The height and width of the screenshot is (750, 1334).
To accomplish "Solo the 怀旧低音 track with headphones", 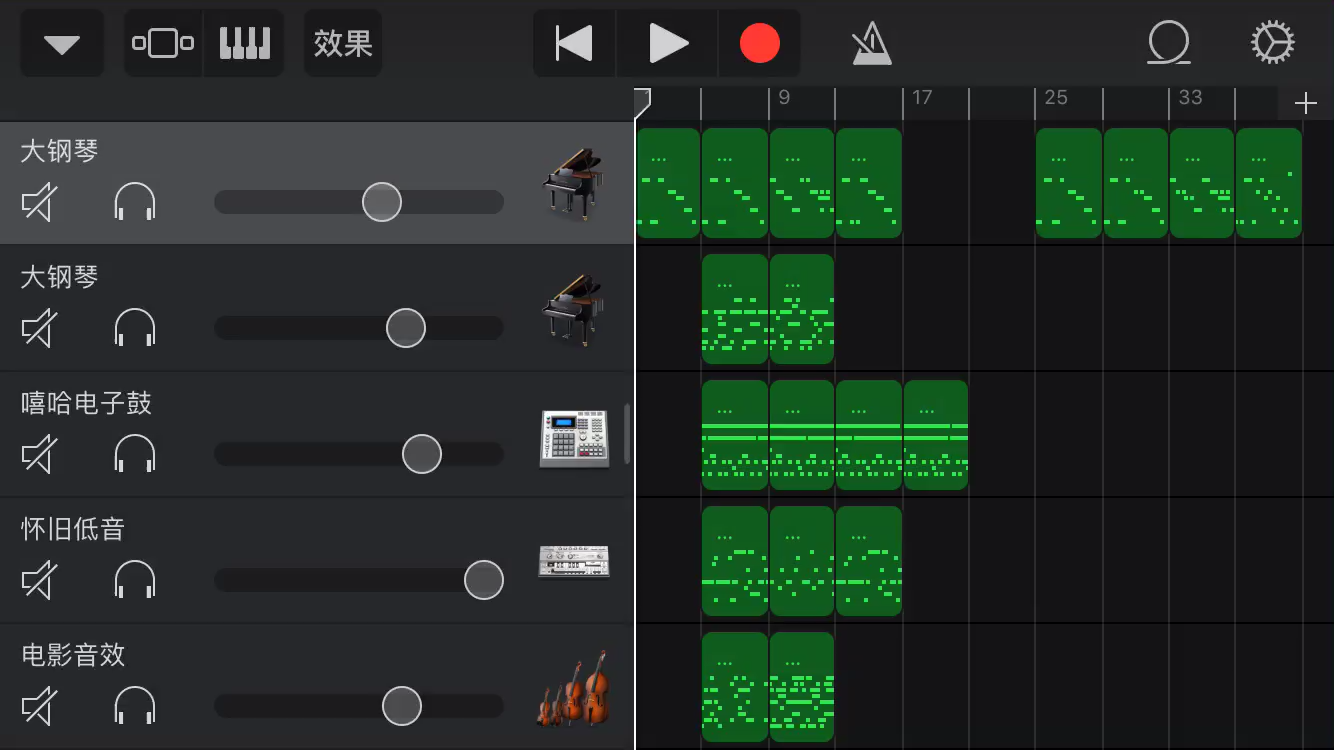I will point(135,580).
